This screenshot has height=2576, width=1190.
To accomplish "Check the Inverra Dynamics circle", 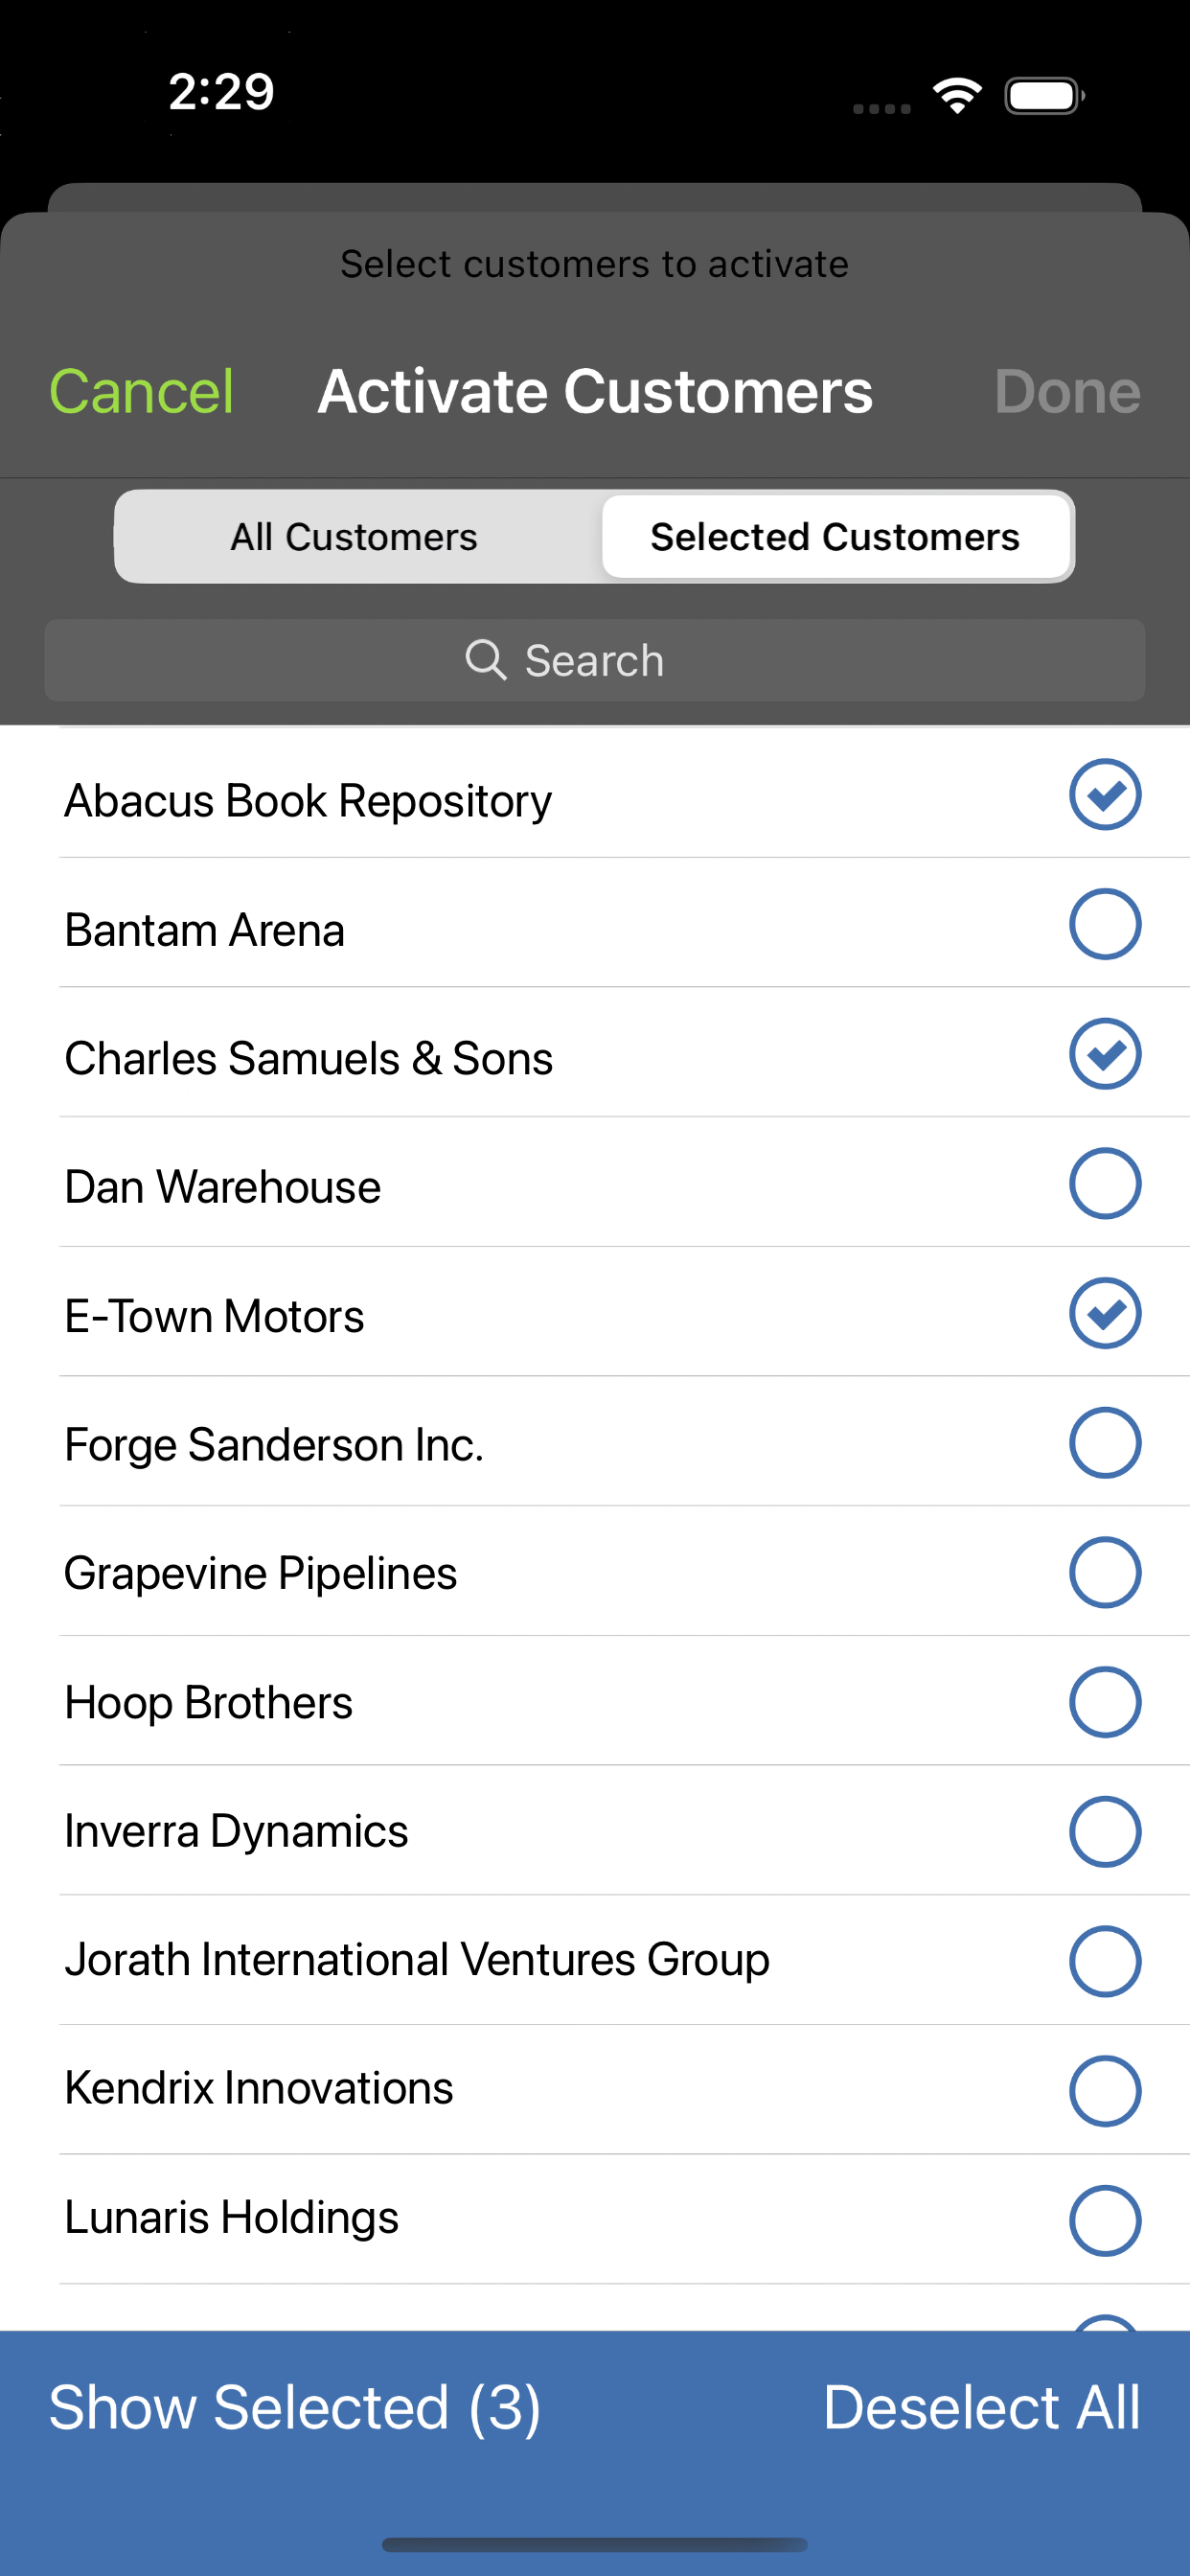I will 1104,1832.
